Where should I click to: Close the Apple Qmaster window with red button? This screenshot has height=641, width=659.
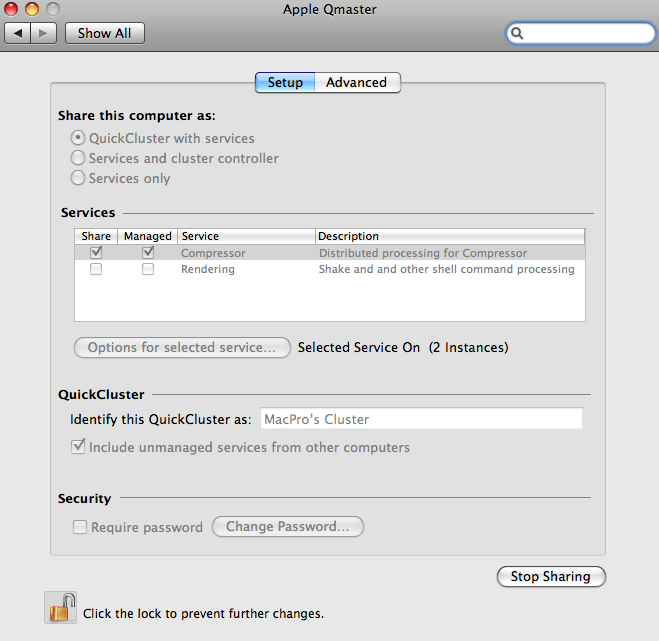pyautogui.click(x=11, y=9)
